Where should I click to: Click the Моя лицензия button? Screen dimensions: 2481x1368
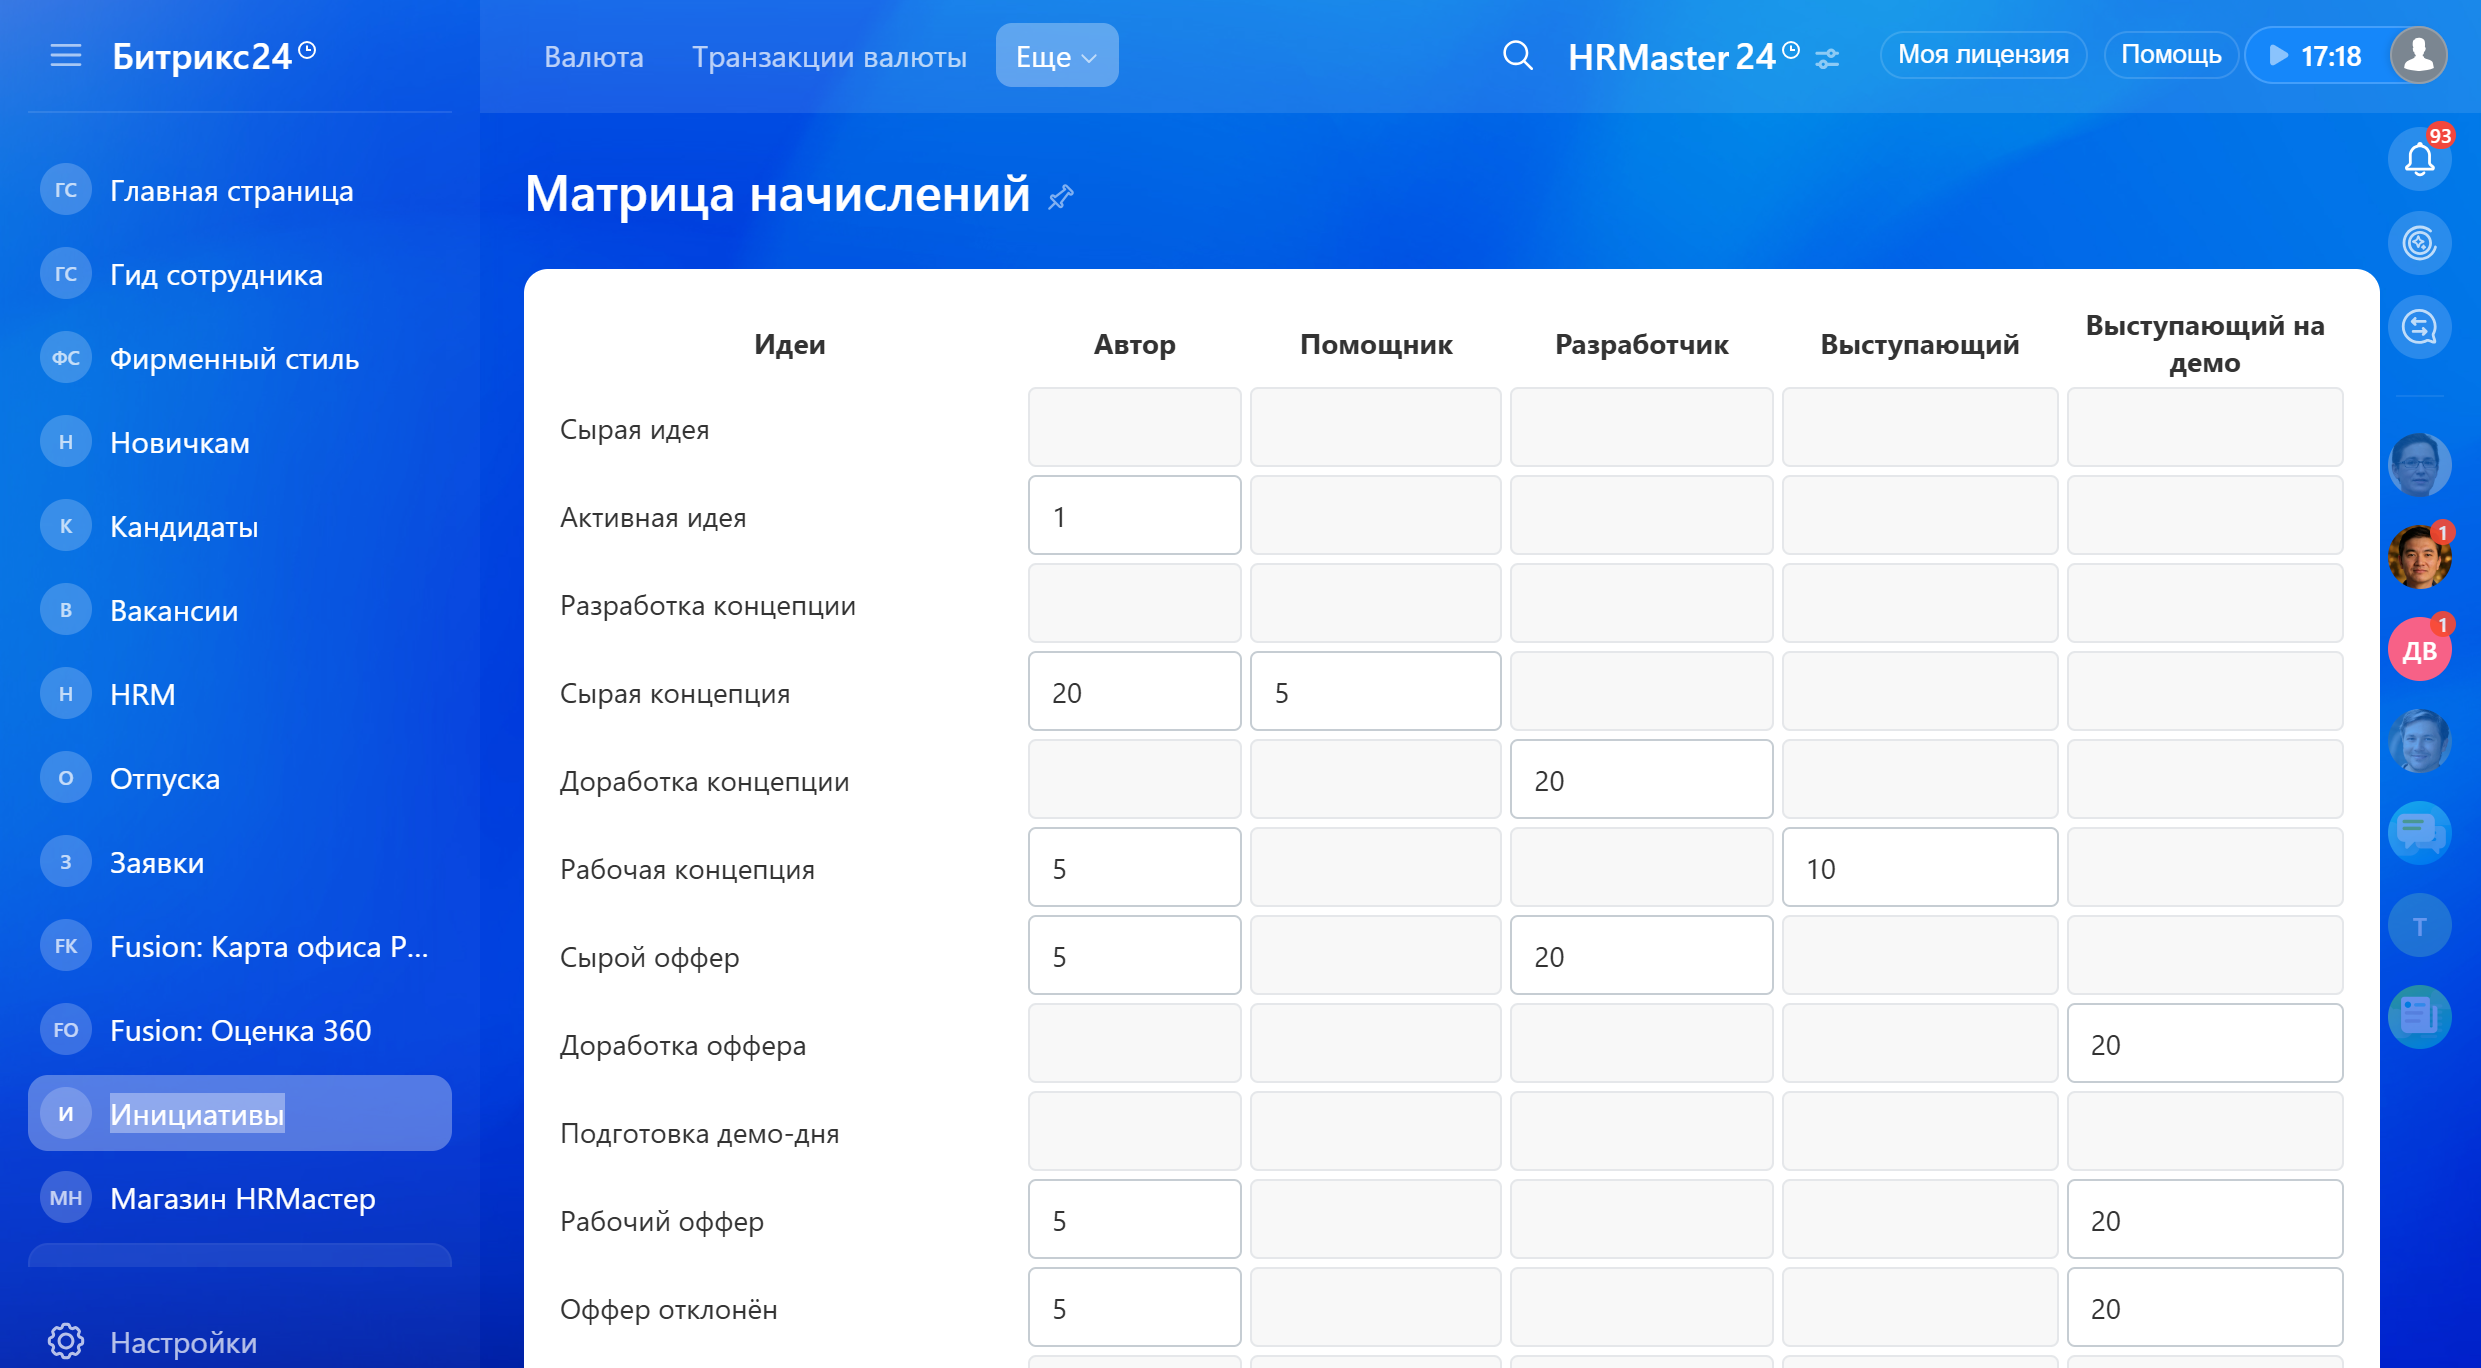coord(1982,55)
